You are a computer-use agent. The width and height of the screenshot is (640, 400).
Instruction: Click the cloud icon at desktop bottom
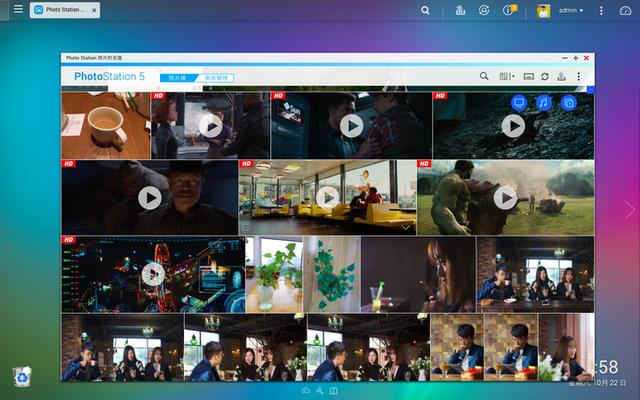[306, 391]
